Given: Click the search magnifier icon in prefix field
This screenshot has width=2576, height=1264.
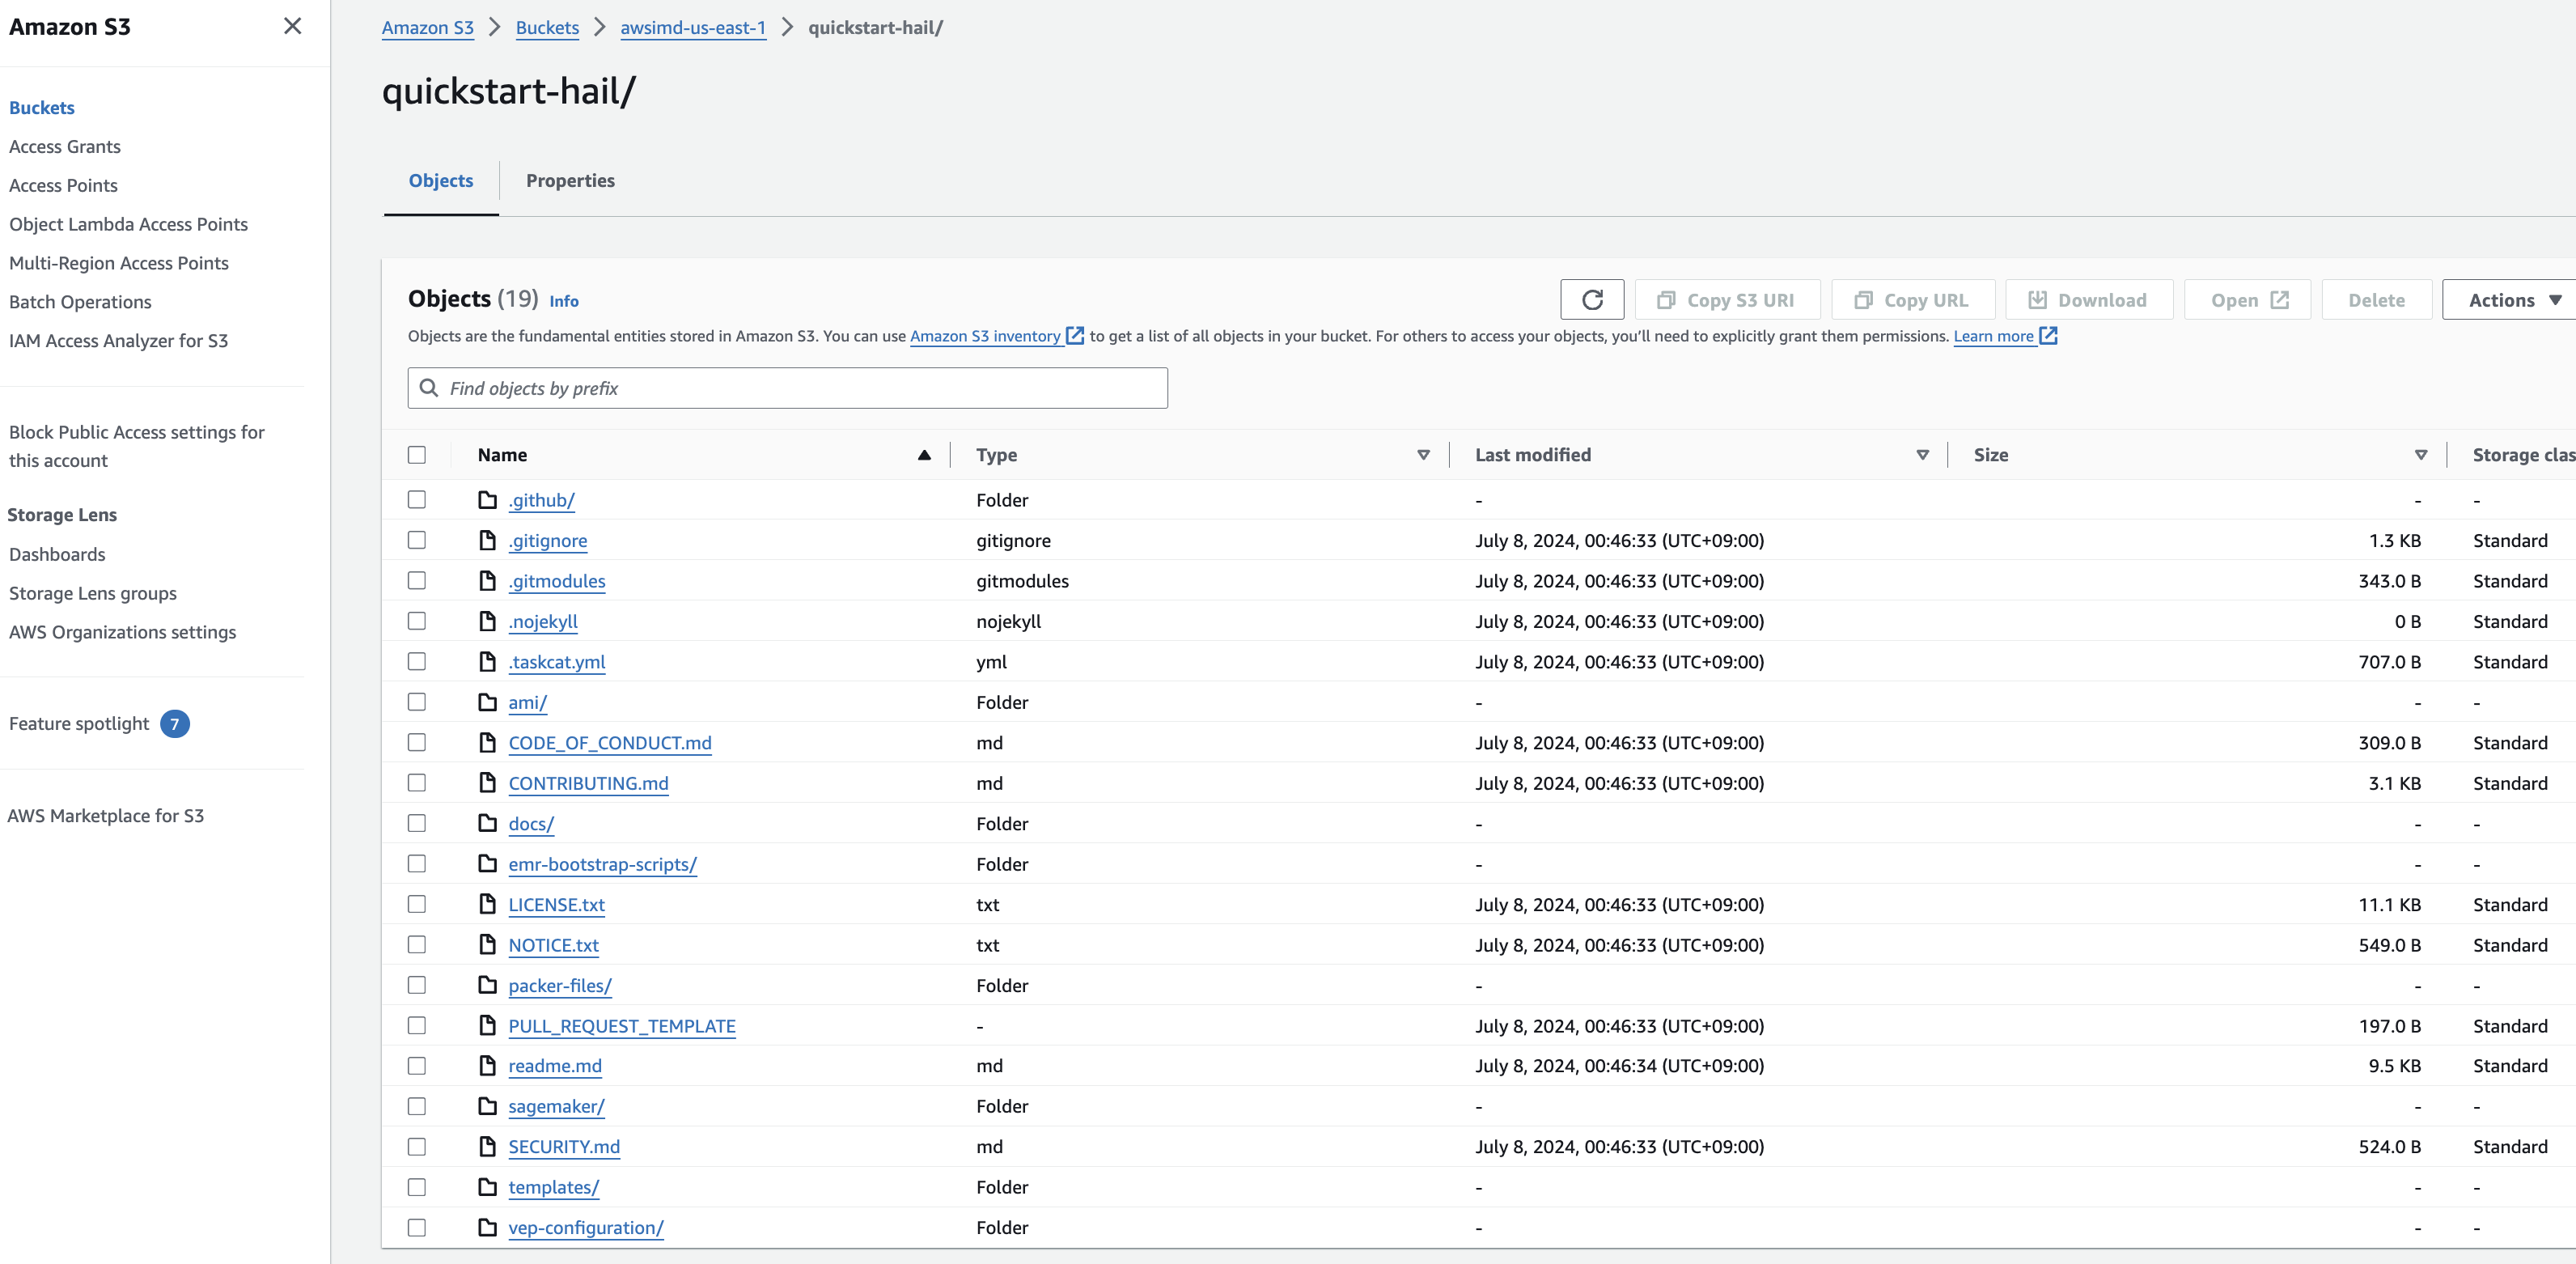Looking at the screenshot, I should tap(429, 388).
